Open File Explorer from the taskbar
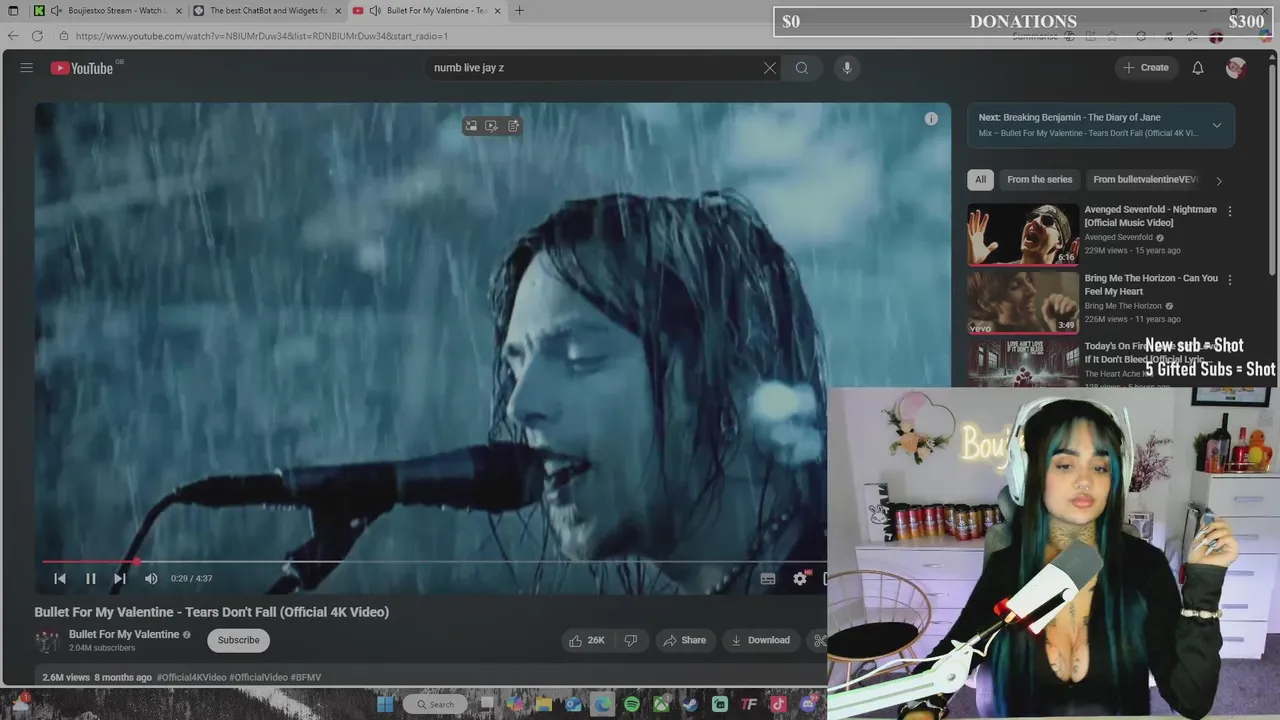Image resolution: width=1280 pixels, height=720 pixels. (544, 704)
